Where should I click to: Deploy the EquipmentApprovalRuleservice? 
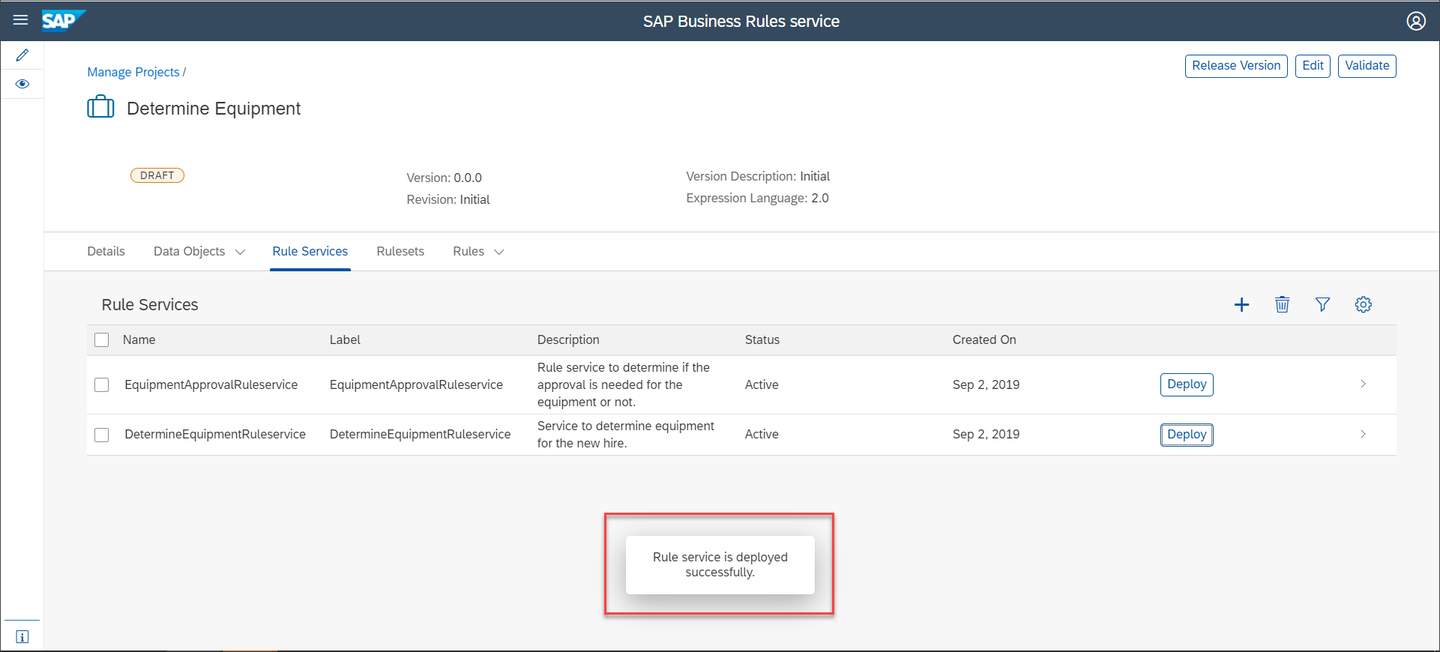(1187, 384)
